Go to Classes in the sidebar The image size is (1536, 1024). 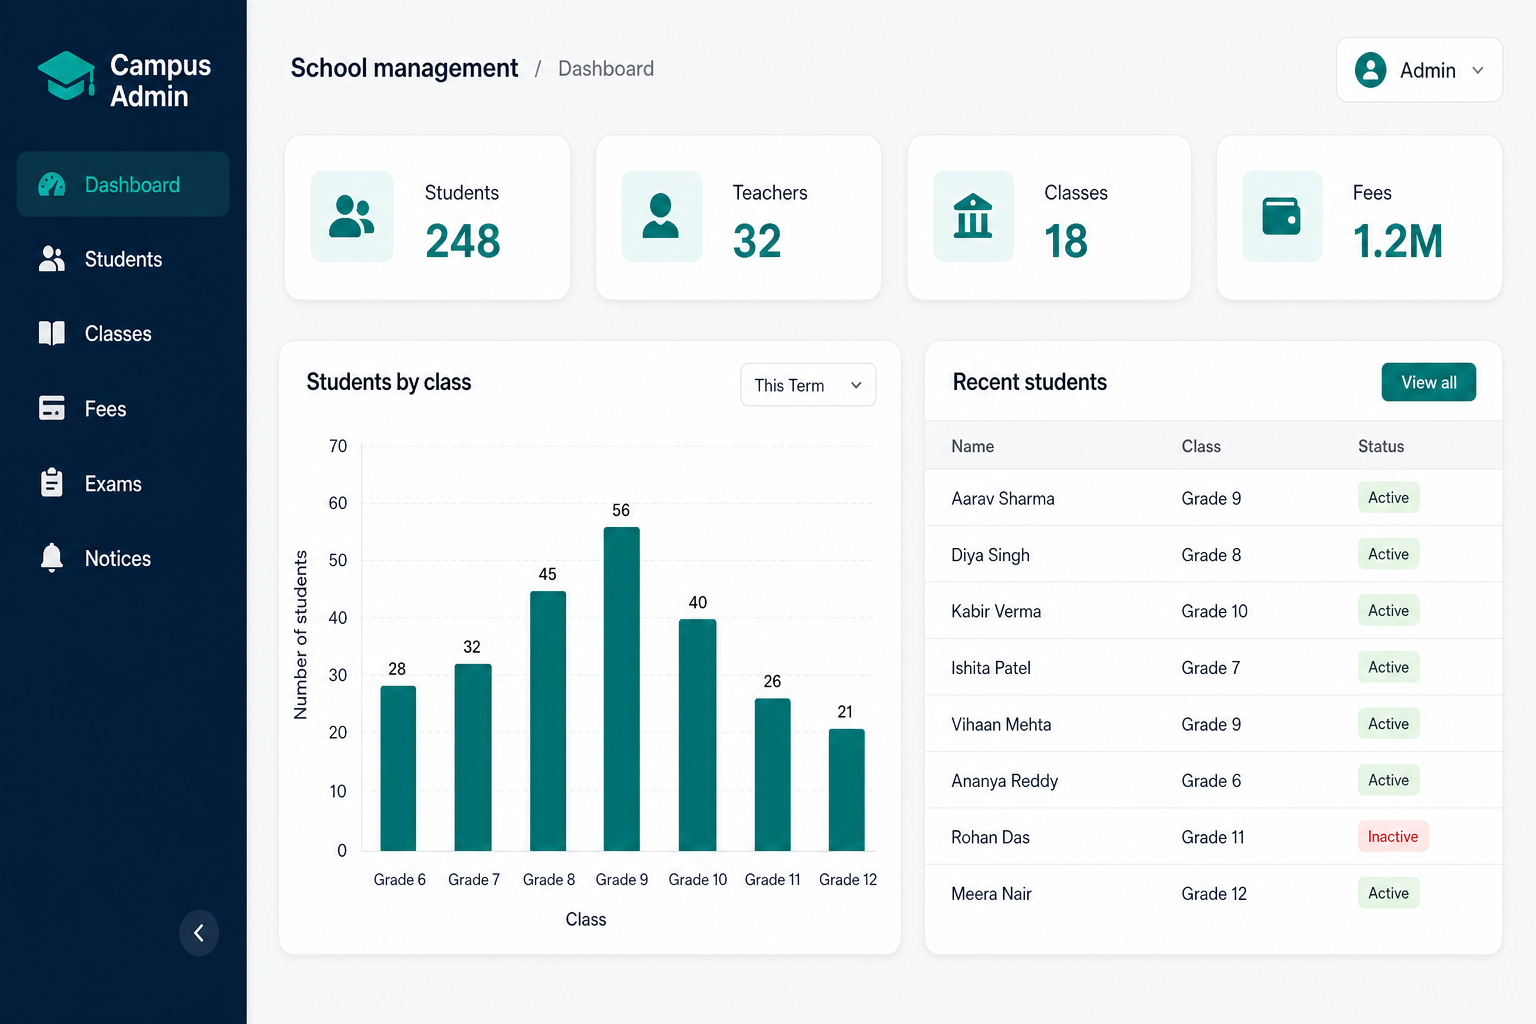pyautogui.click(x=123, y=334)
